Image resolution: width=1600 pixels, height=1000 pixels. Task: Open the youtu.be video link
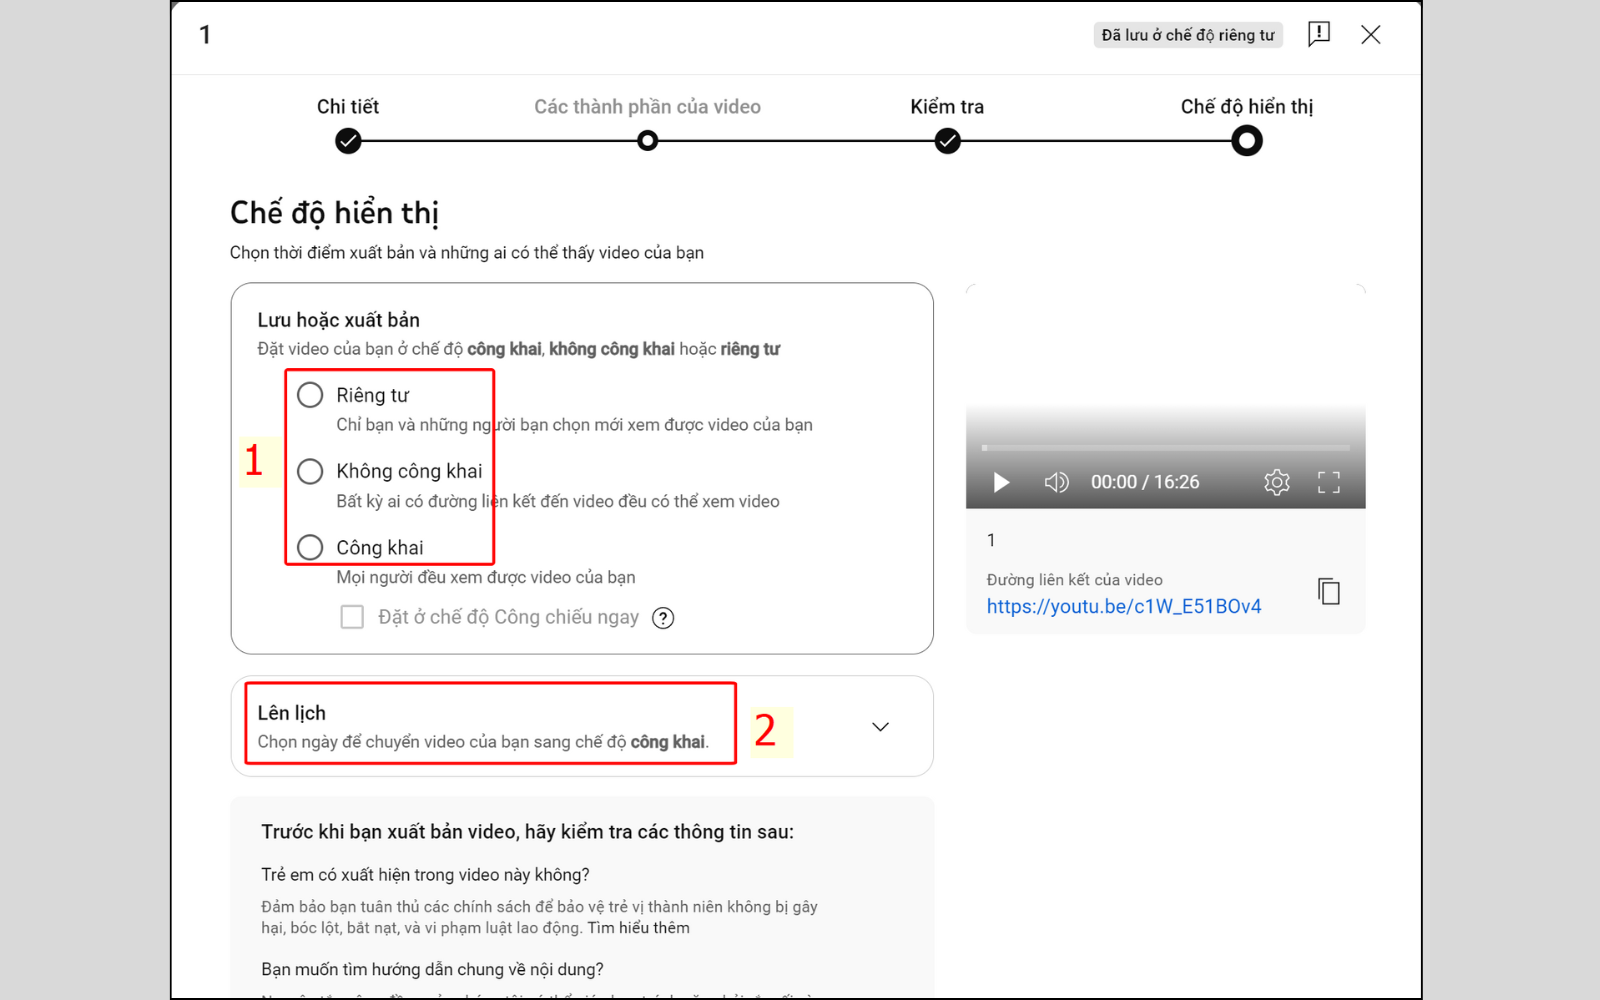(1124, 606)
